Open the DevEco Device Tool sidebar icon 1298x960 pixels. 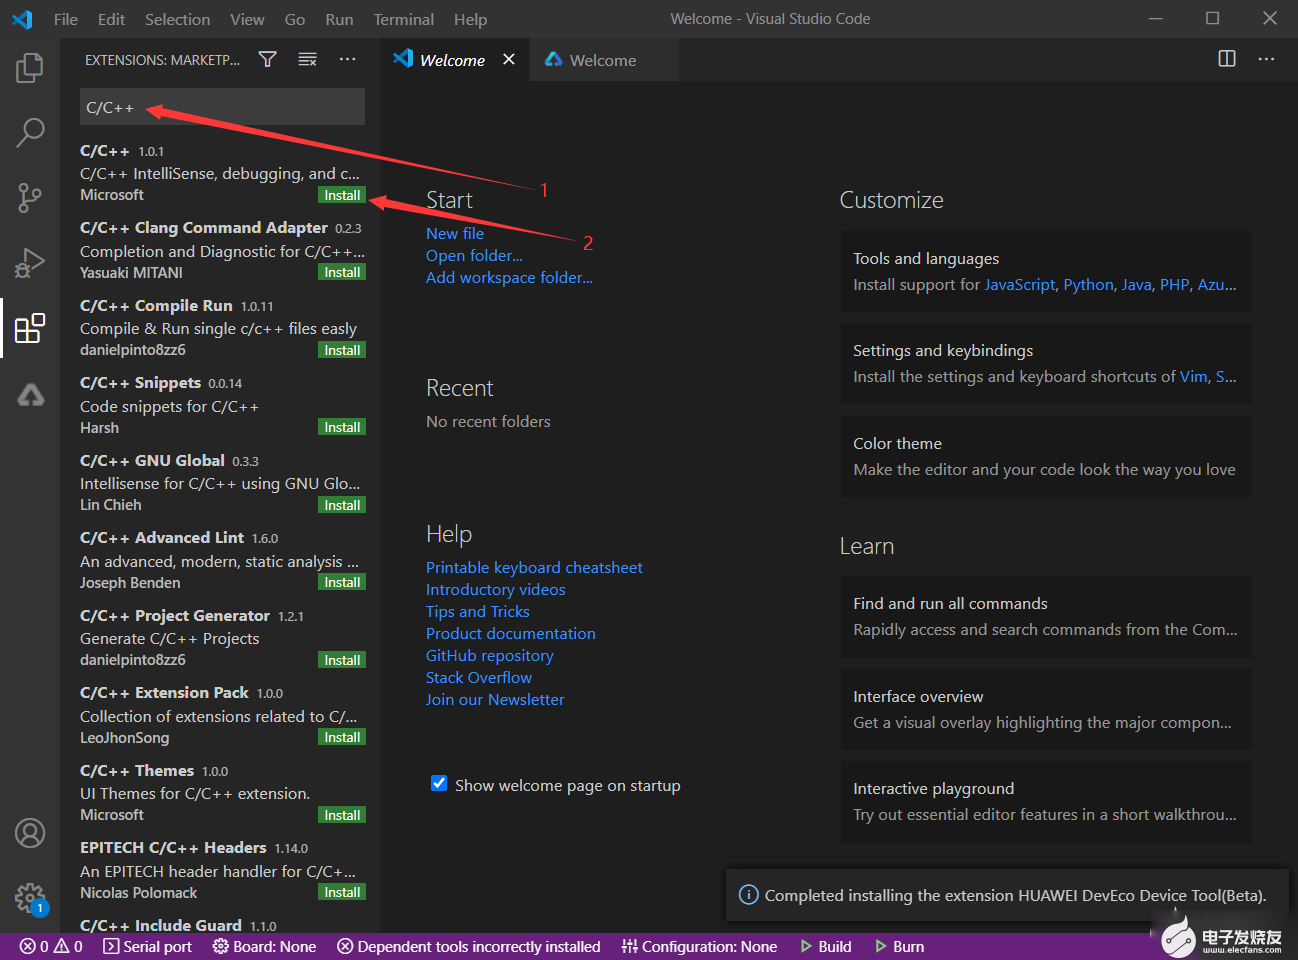[x=30, y=394]
